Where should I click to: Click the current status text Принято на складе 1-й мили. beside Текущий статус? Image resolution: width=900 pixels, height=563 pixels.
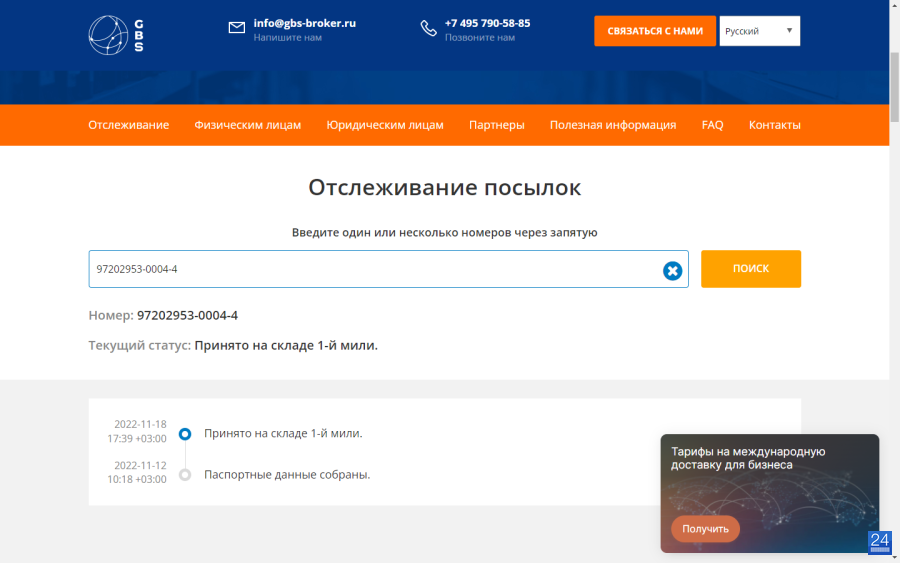tap(286, 345)
